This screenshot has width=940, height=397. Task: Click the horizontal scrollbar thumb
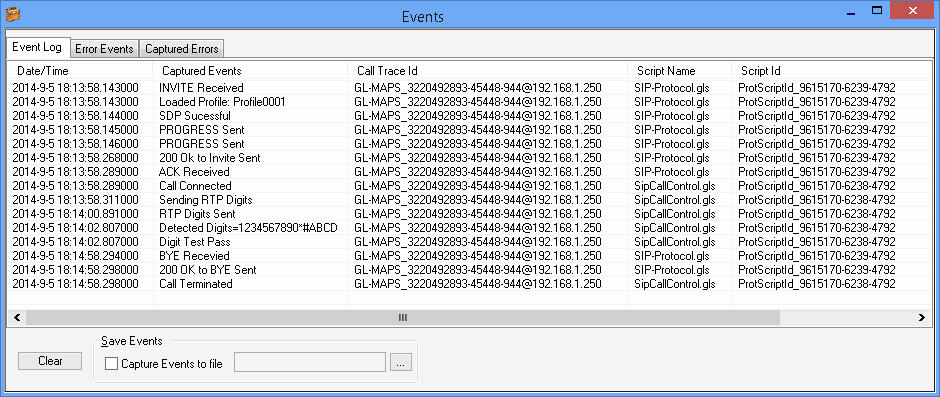403,318
